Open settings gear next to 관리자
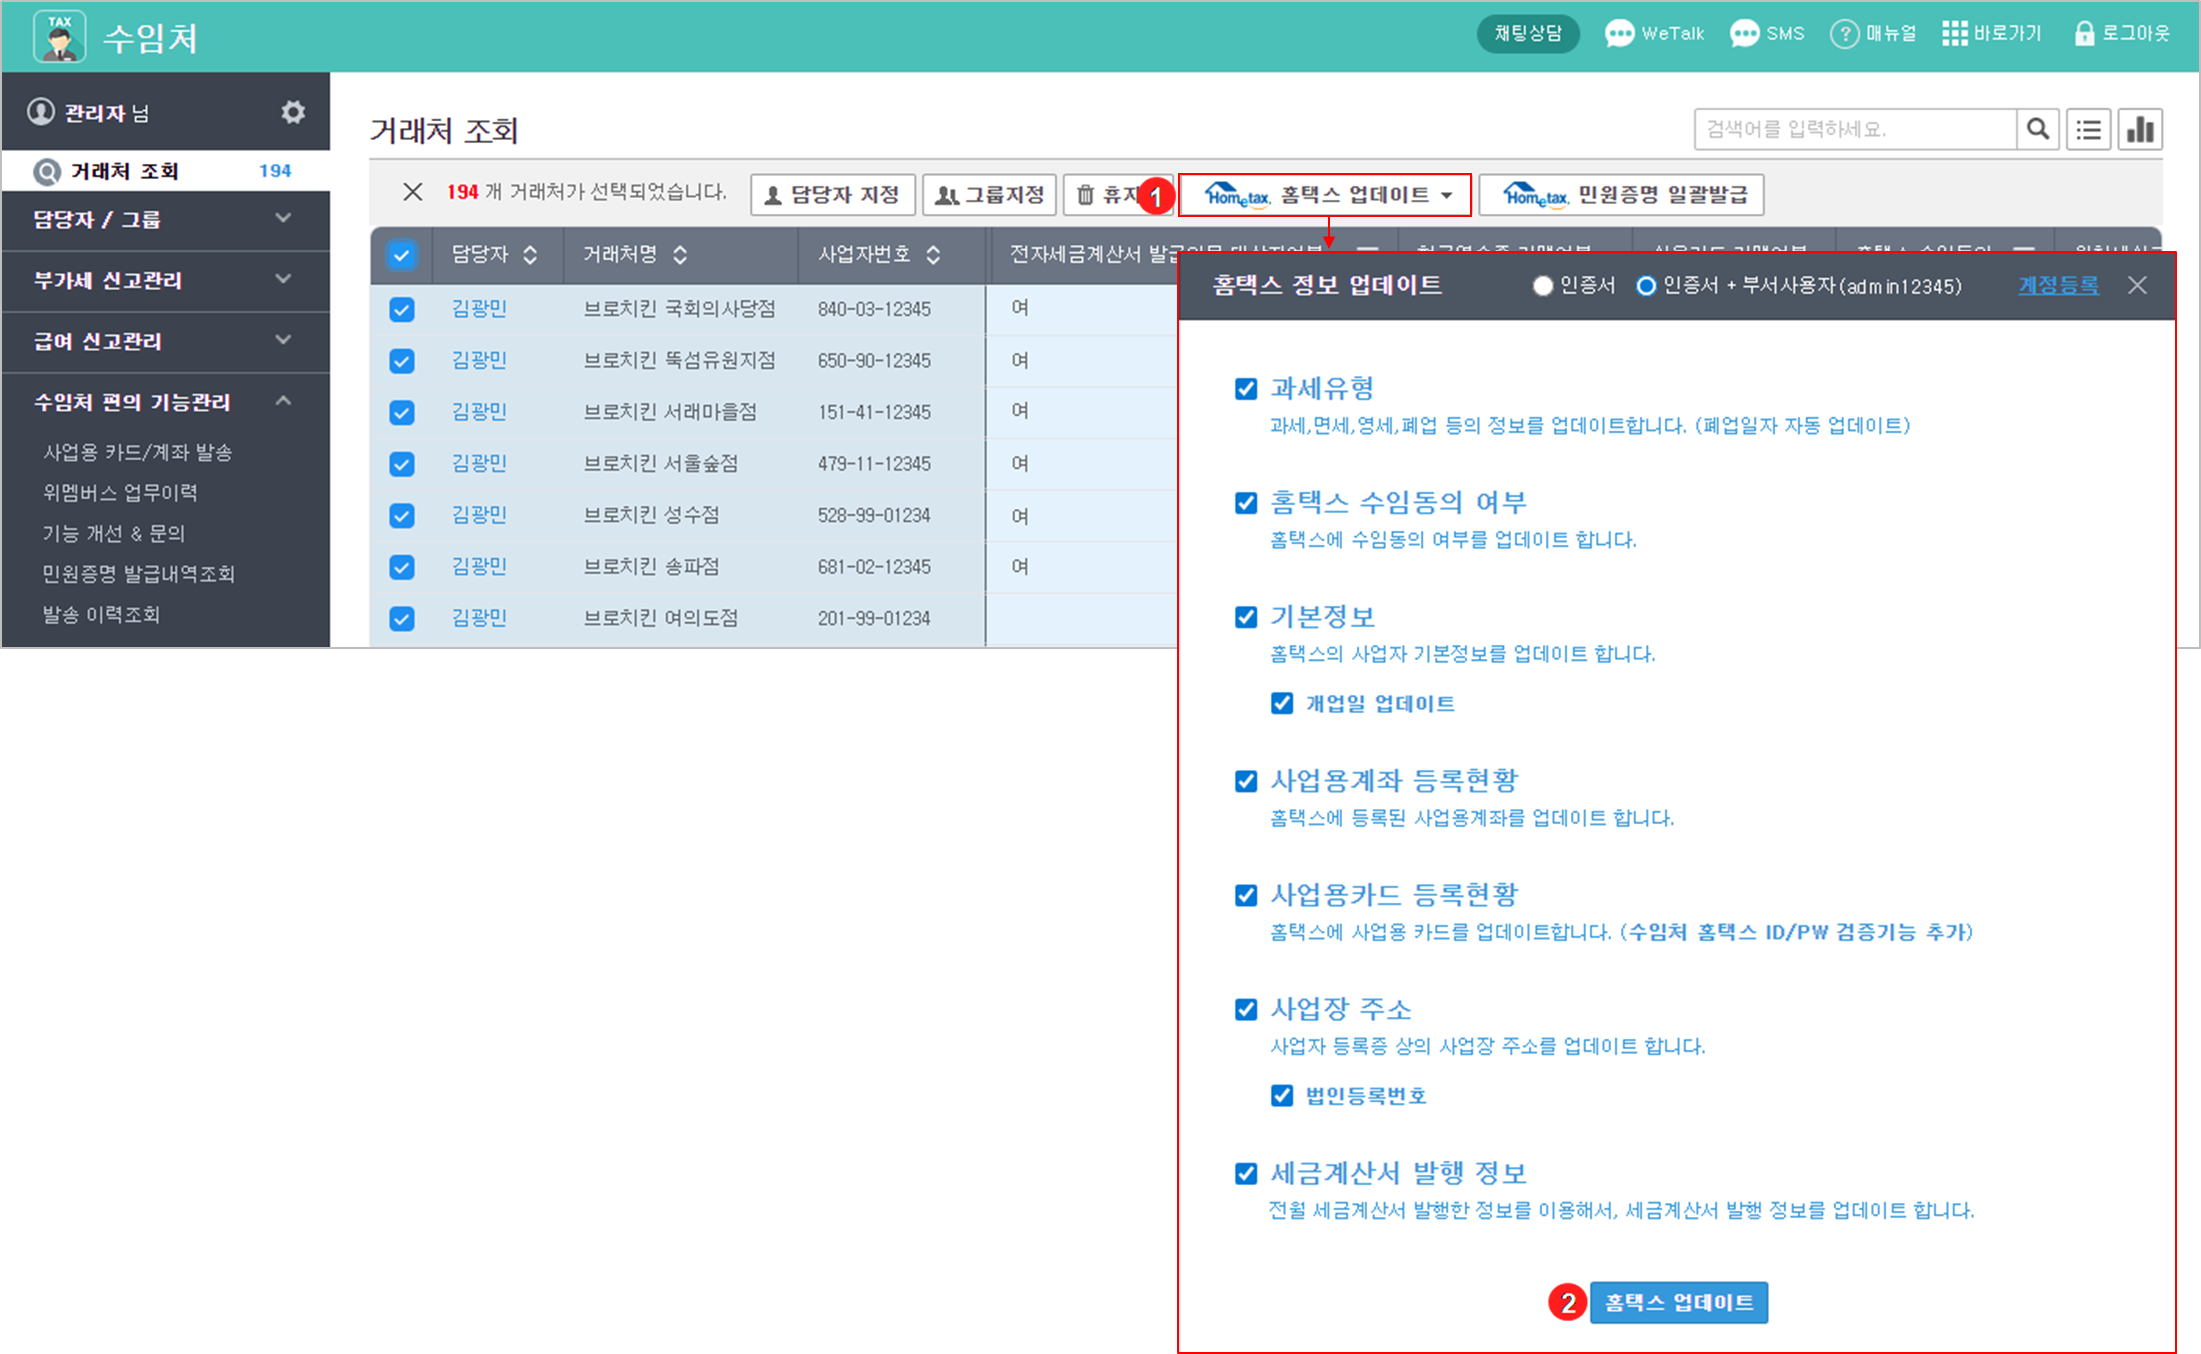Image resolution: width=2201 pixels, height=1354 pixels. 292,112
